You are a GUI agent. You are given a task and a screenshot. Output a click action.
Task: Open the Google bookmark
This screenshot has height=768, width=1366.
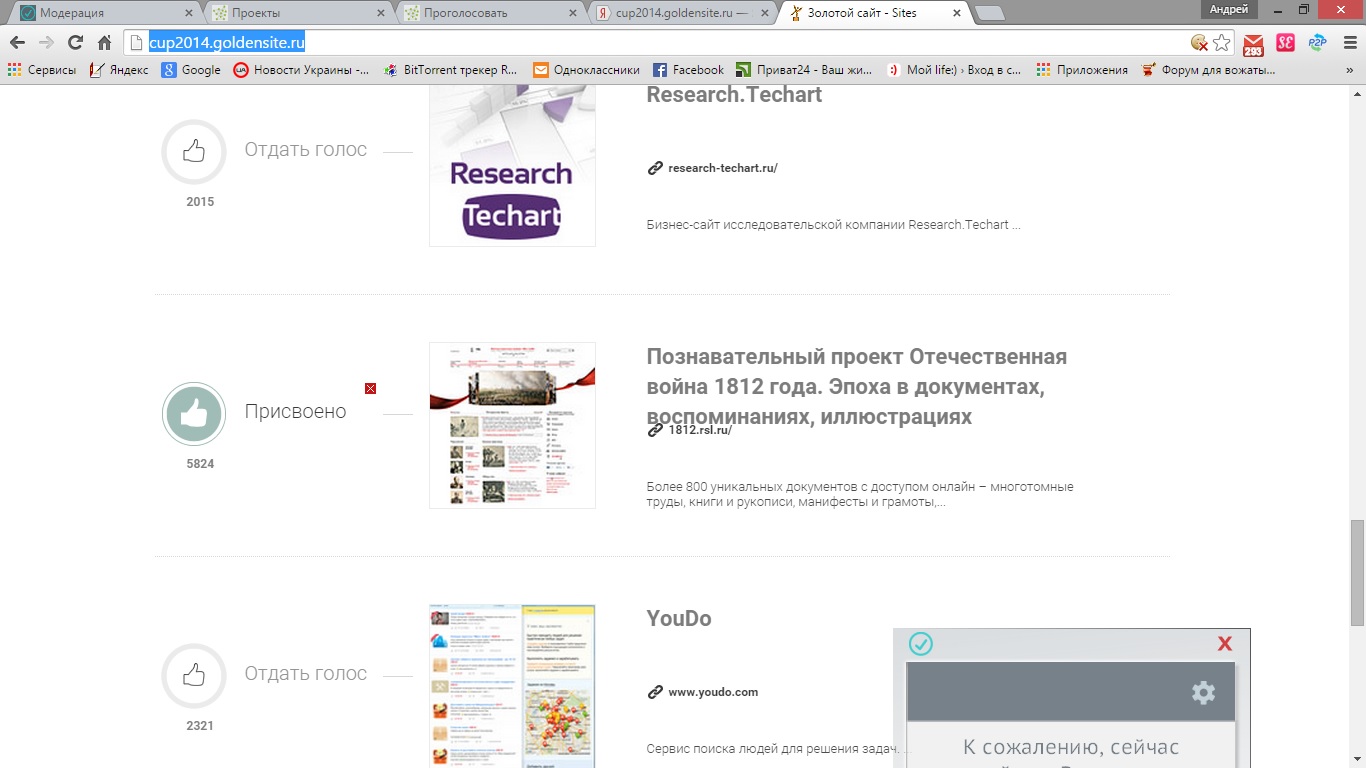click(191, 70)
